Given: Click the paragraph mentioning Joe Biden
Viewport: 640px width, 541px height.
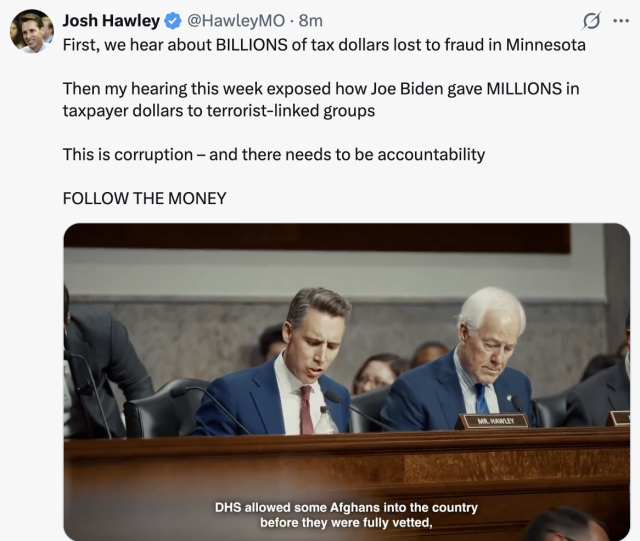Looking at the screenshot, I should point(321,100).
